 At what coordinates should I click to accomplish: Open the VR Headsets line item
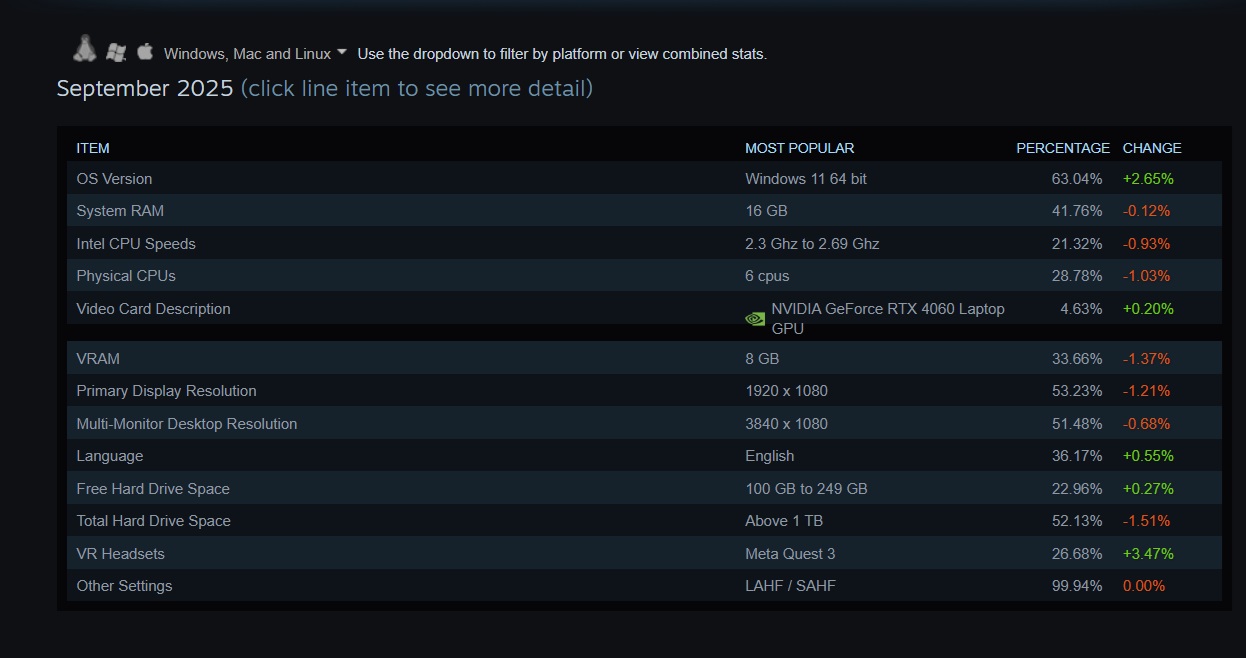pyautogui.click(x=121, y=554)
